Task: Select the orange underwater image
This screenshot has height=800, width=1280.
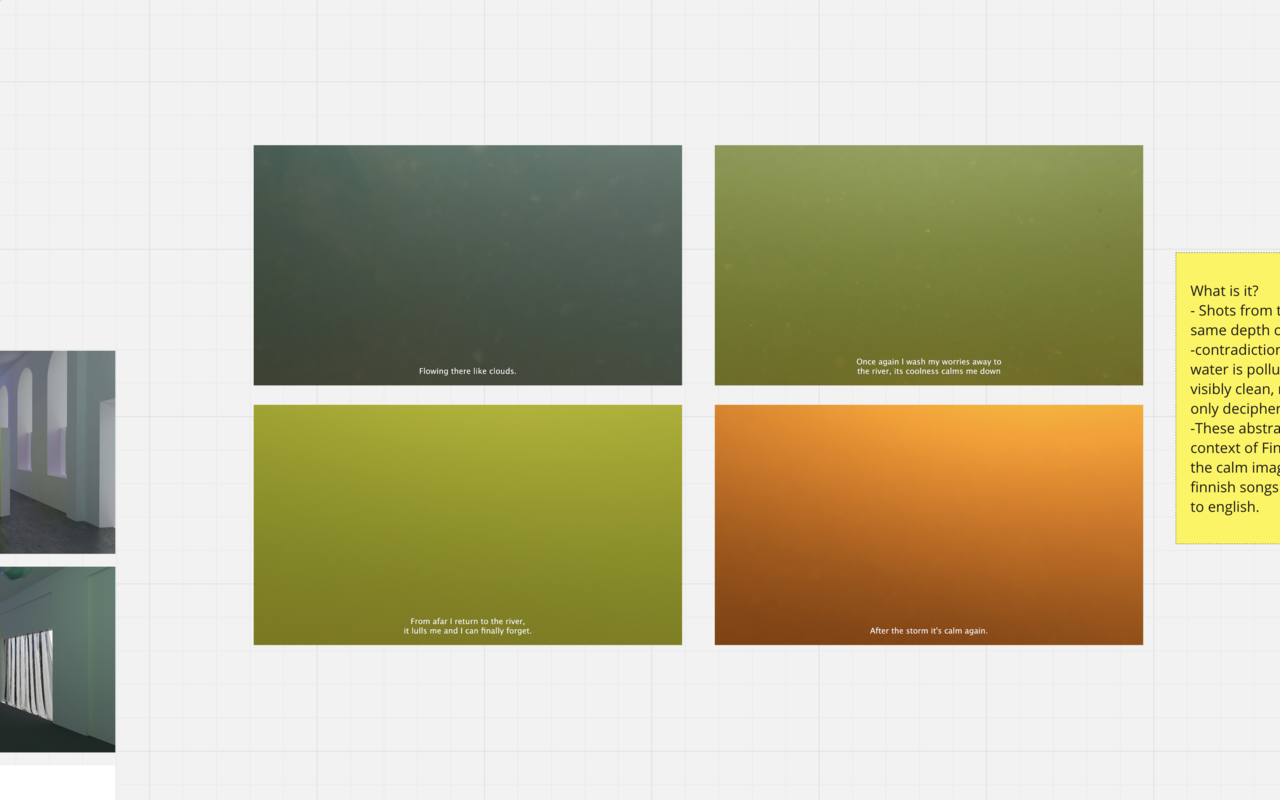Action: click(928, 510)
